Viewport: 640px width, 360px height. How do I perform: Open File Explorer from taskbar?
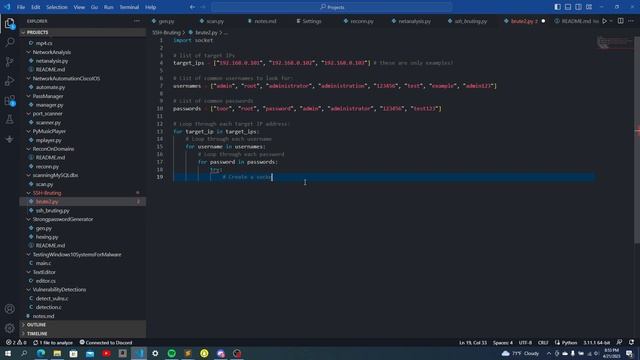pyautogui.click(x=57, y=353)
